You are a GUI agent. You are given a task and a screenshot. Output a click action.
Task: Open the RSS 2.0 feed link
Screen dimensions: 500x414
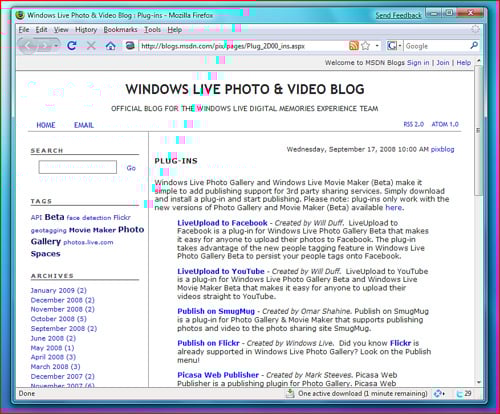414,124
